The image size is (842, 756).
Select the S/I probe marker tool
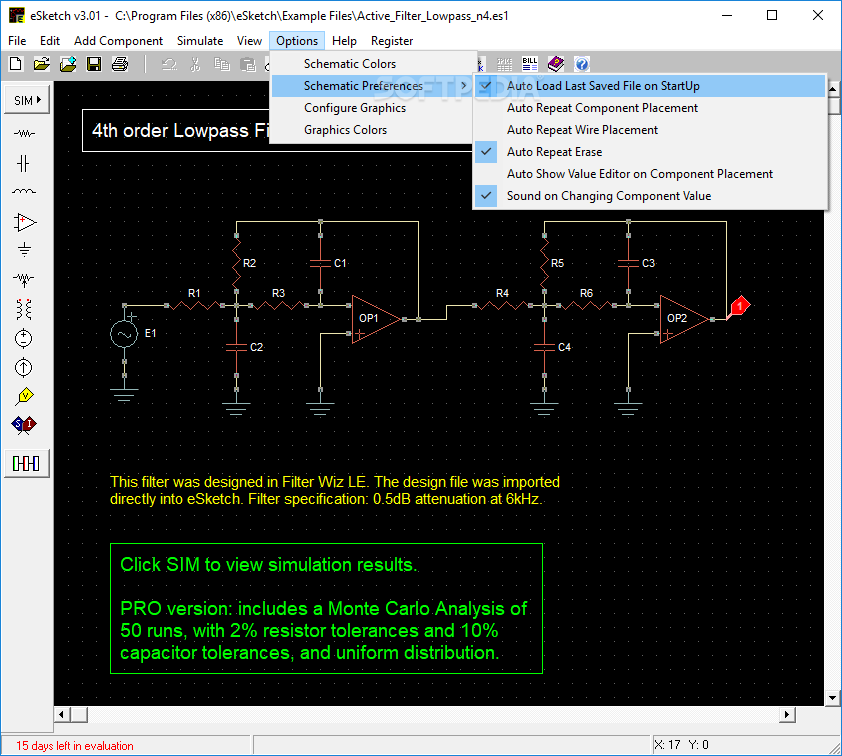pyautogui.click(x=24, y=425)
